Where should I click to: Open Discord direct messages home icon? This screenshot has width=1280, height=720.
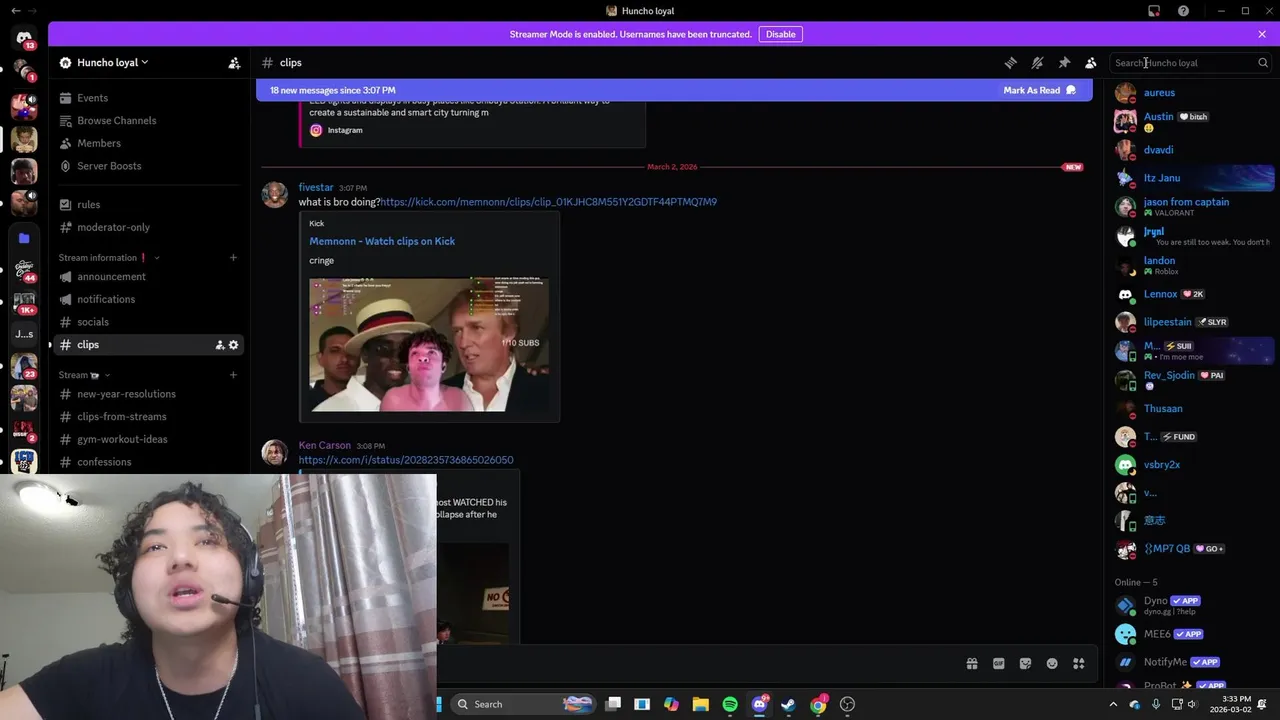point(24,38)
